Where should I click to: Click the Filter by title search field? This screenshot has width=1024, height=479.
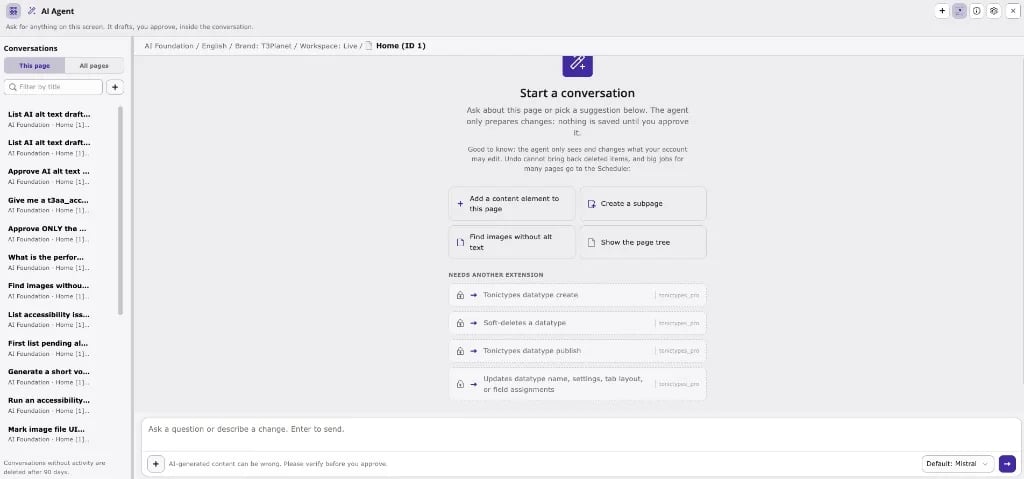coord(53,87)
